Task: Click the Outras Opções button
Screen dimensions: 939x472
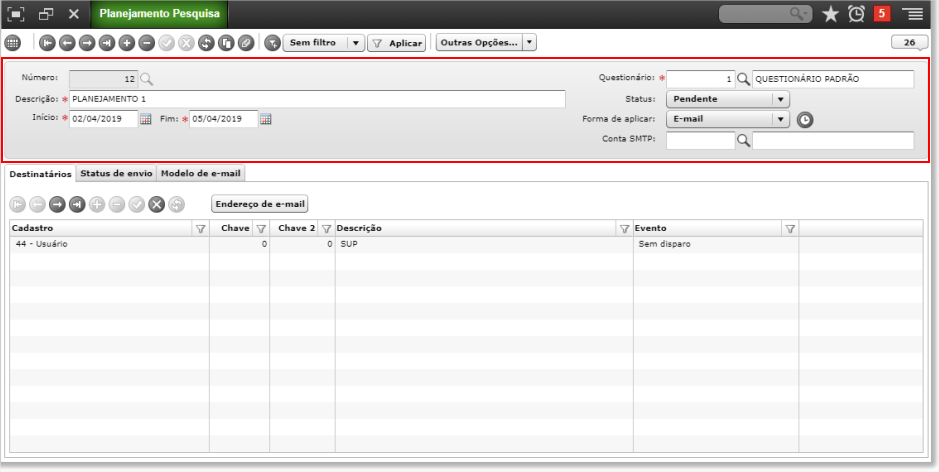Action: coord(479,43)
